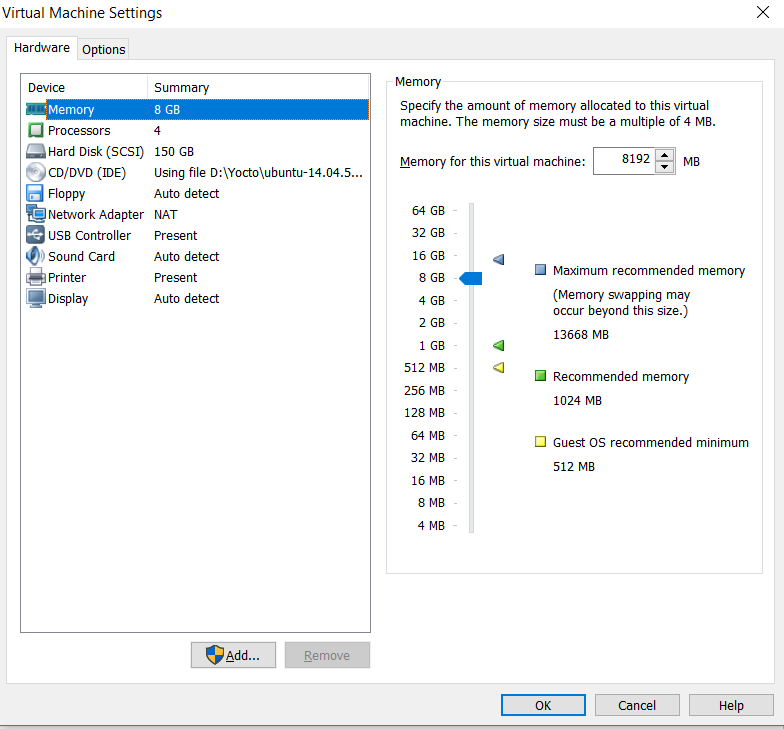The height and width of the screenshot is (729, 784).
Task: Click the 4 MB slider label
Action: (x=431, y=526)
